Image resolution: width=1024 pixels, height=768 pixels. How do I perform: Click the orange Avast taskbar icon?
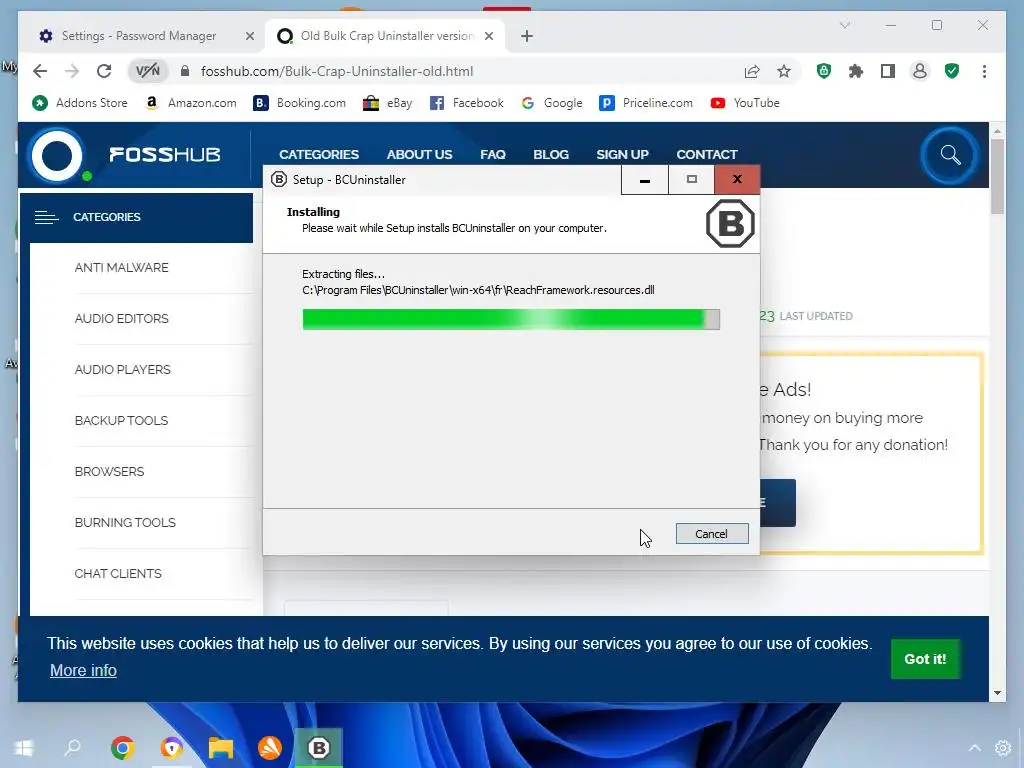tap(270, 748)
